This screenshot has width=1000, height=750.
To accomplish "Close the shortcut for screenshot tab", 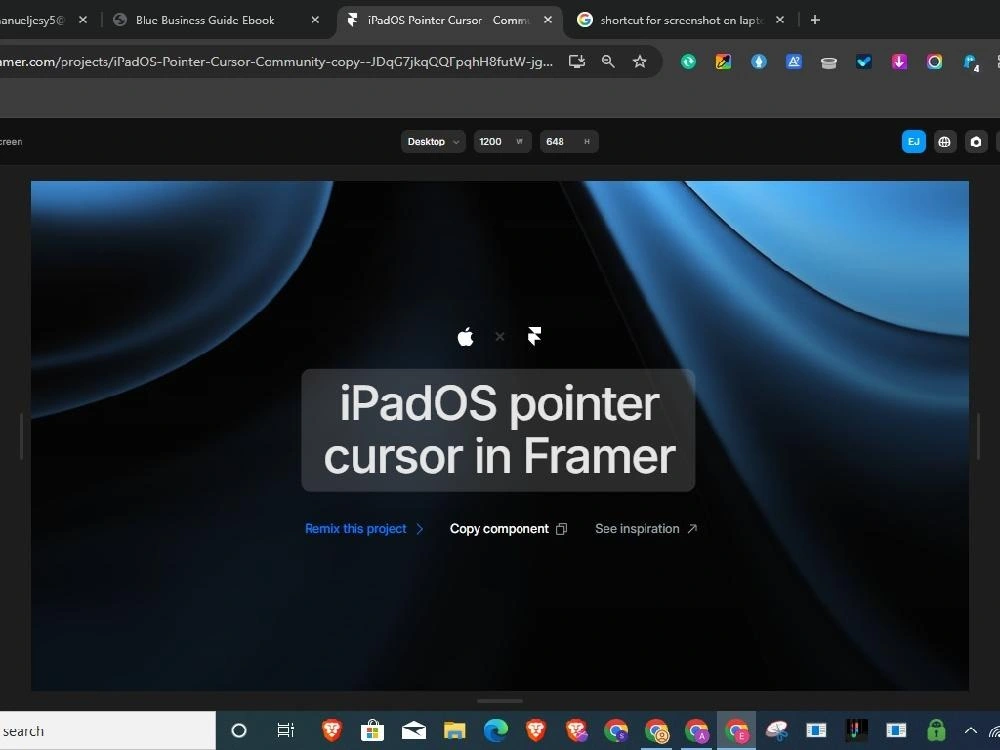I will pos(780,20).
